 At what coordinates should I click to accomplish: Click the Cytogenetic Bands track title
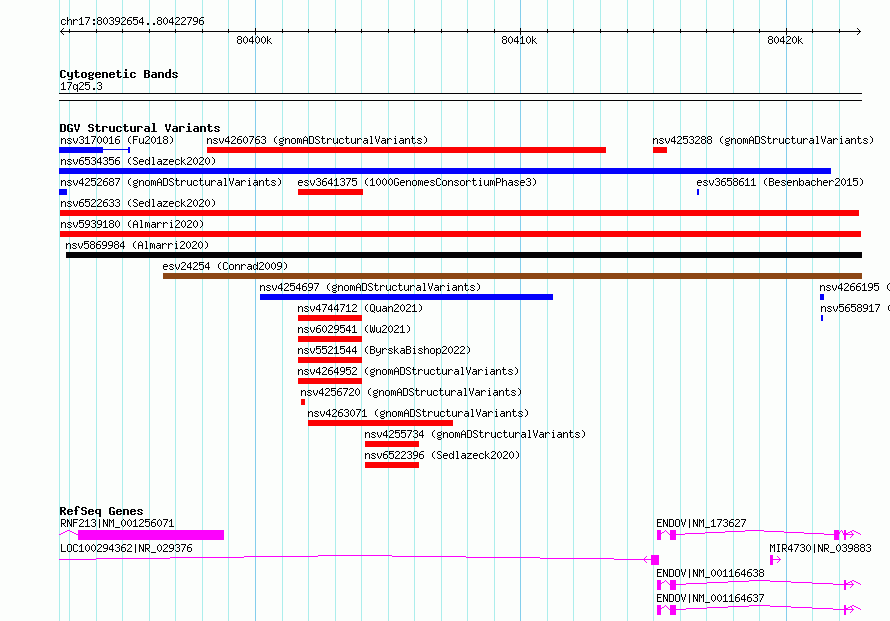point(119,74)
